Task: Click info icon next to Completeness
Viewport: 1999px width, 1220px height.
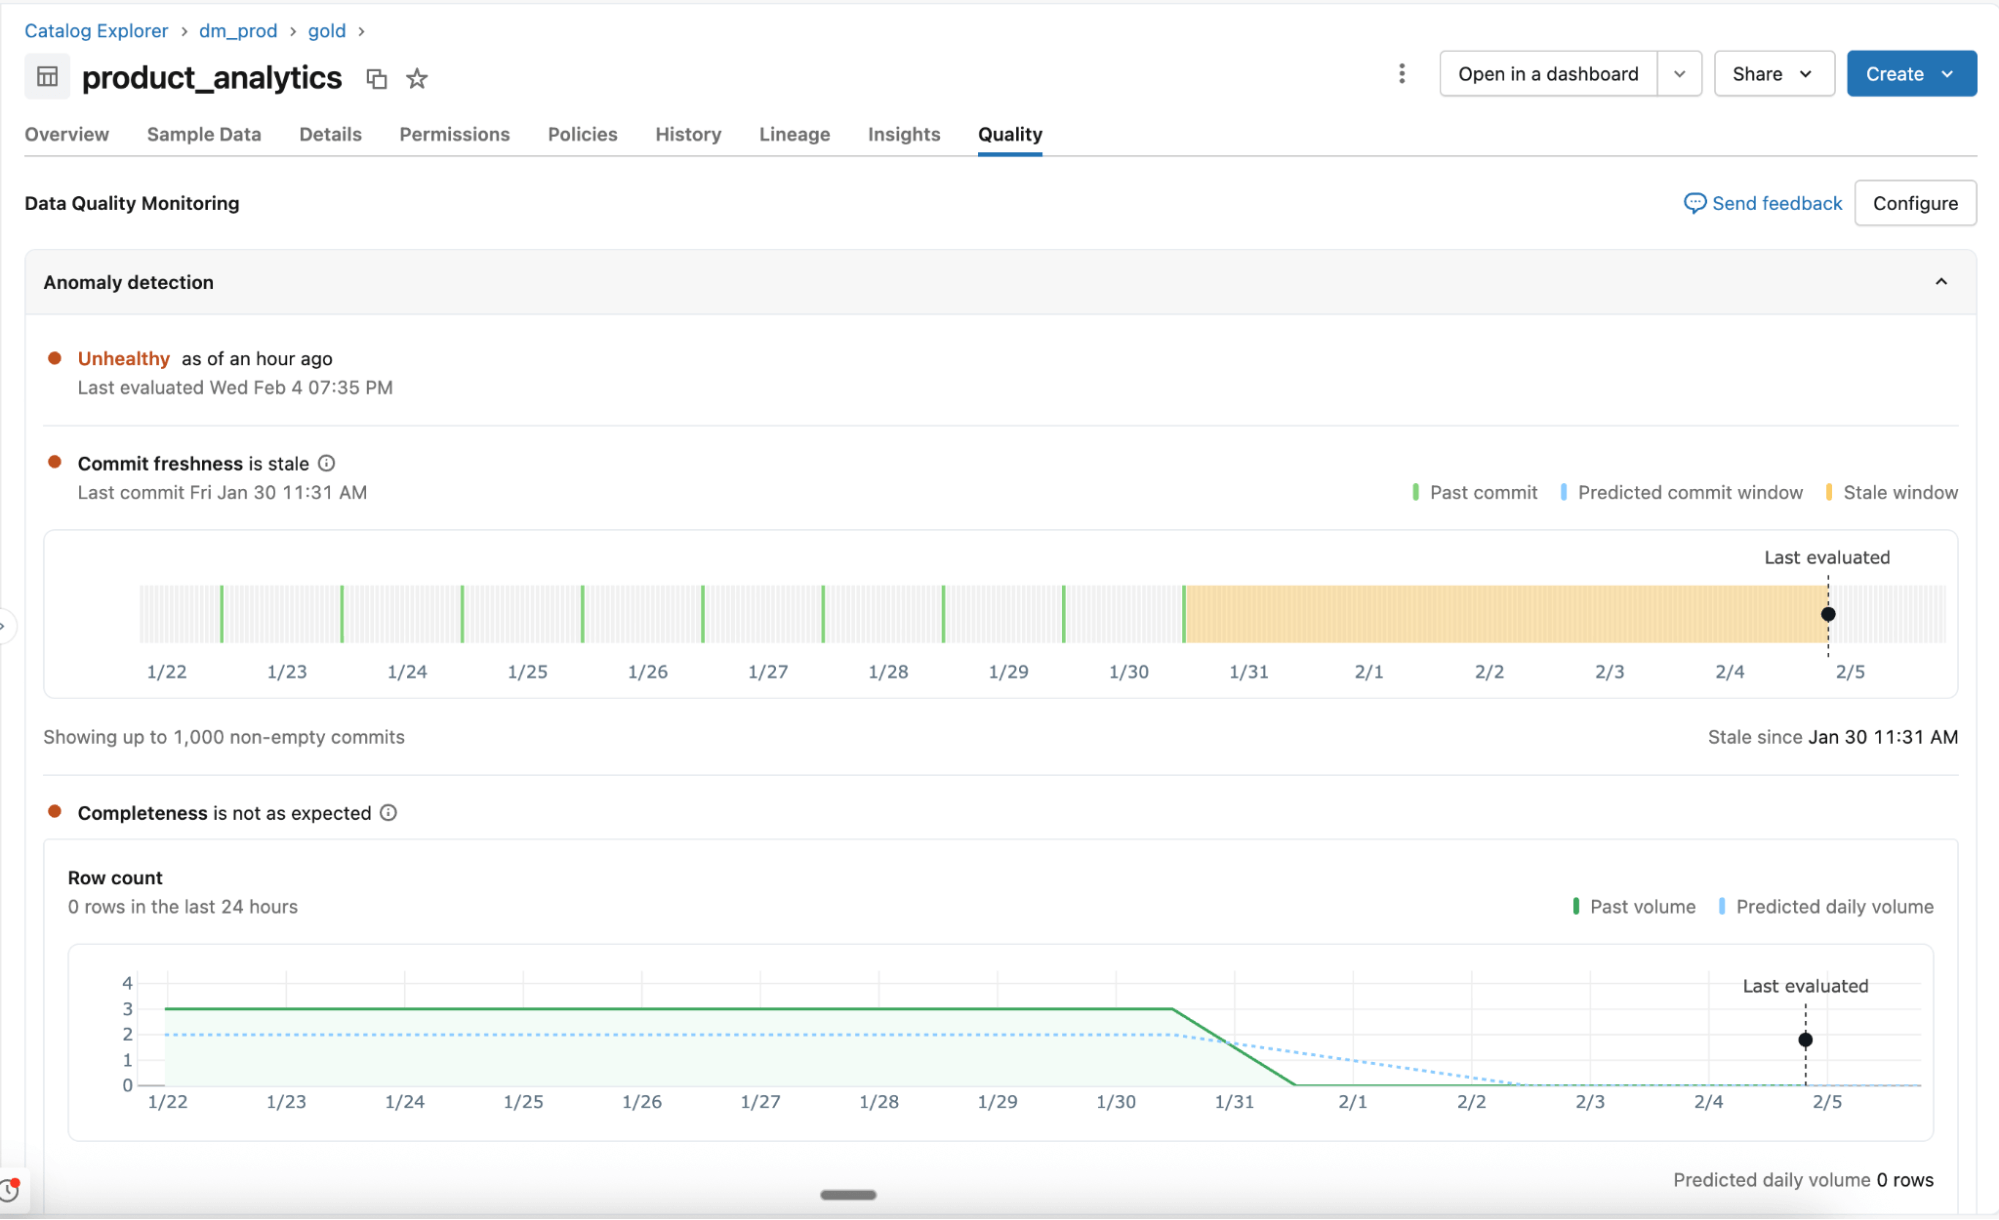Action: point(389,813)
